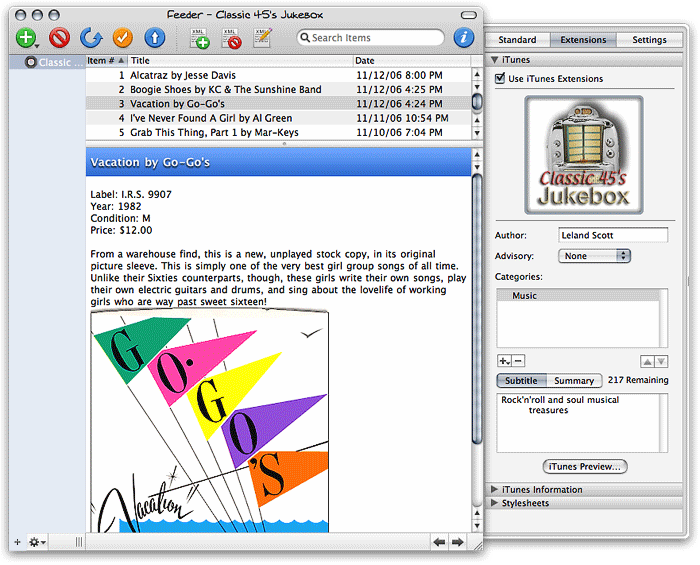Click the date 11/11/06 10:54 PM cell
Viewport: 700px width, 565px height.
402,118
